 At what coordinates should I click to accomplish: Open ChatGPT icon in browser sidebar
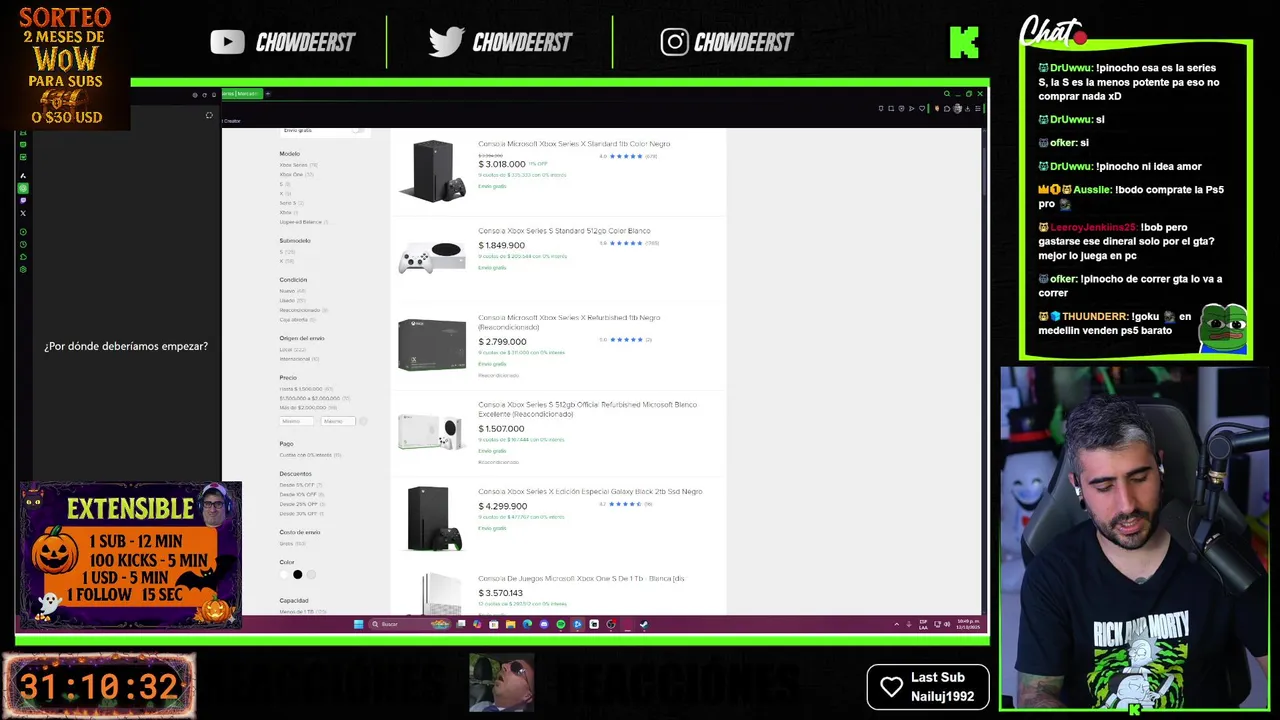click(x=23, y=188)
